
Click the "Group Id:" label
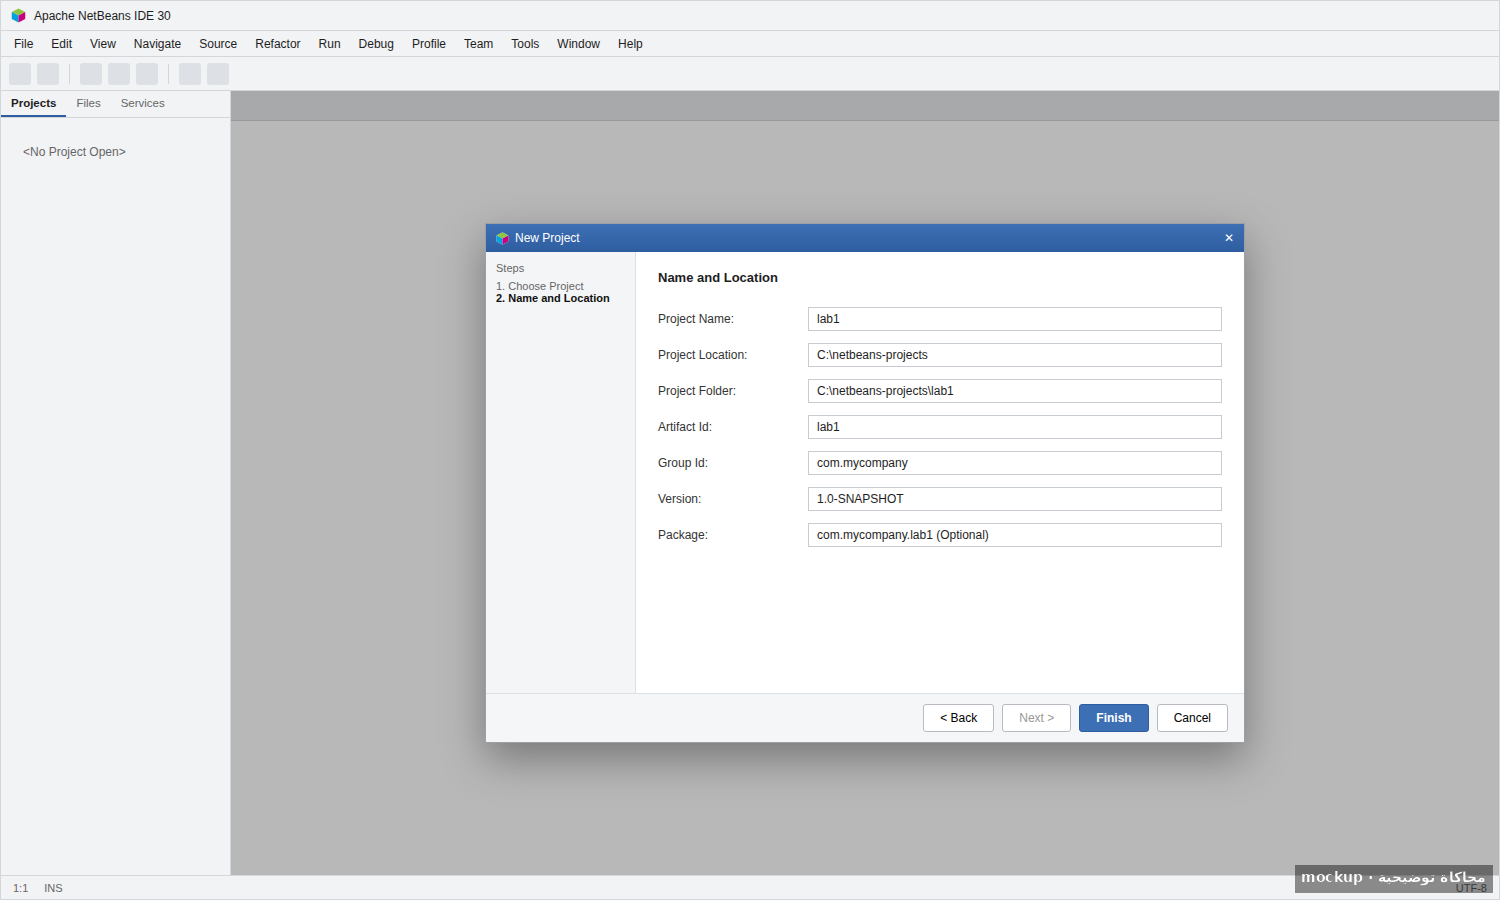coord(683,463)
